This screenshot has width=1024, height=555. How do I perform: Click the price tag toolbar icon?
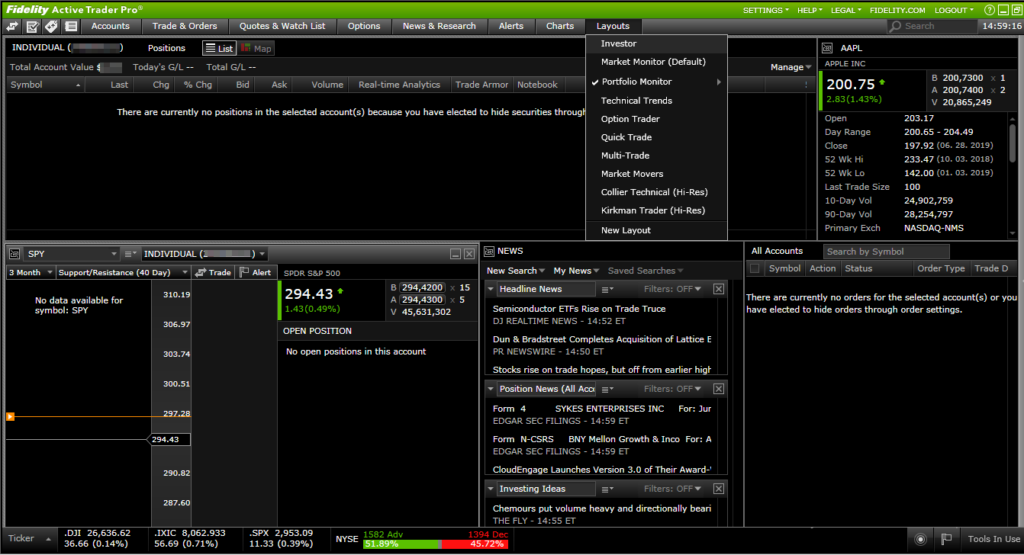(50, 26)
